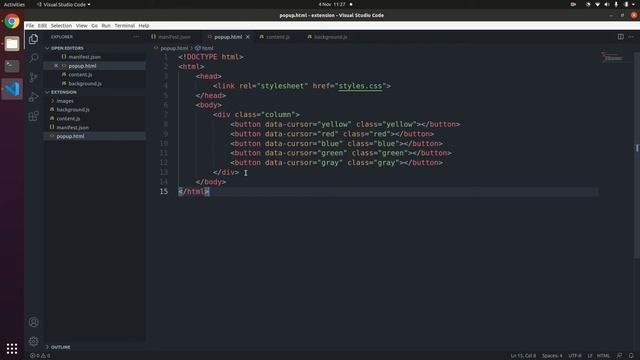The width and height of the screenshot is (640, 360).
Task: Change language mode via HTML entry
Action: coord(603,356)
